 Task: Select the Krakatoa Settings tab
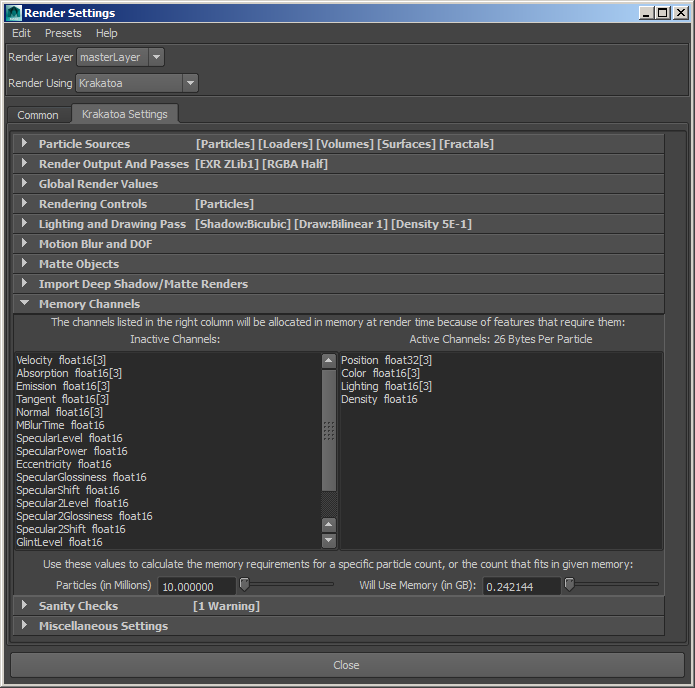point(125,114)
